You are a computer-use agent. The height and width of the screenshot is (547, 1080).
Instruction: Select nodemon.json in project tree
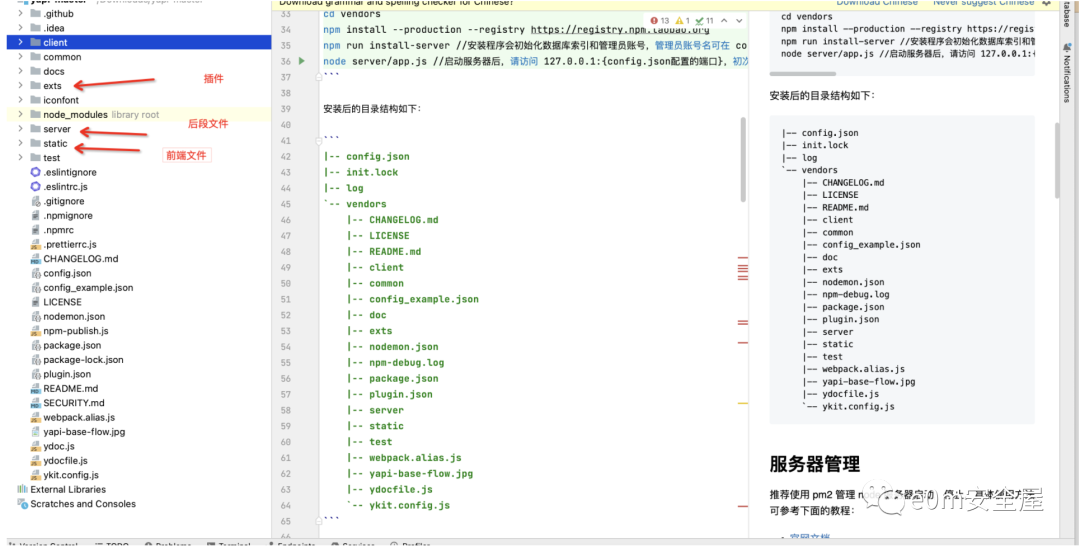tap(74, 317)
